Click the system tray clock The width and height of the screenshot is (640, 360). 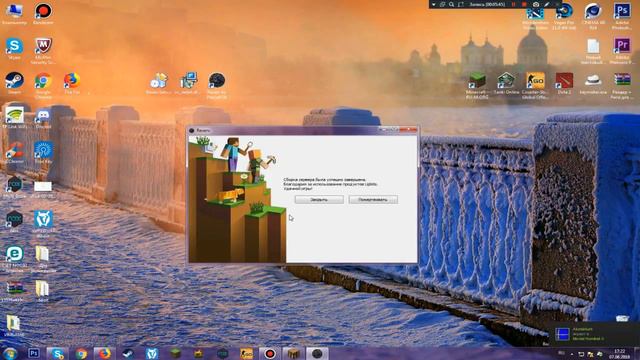point(619,353)
